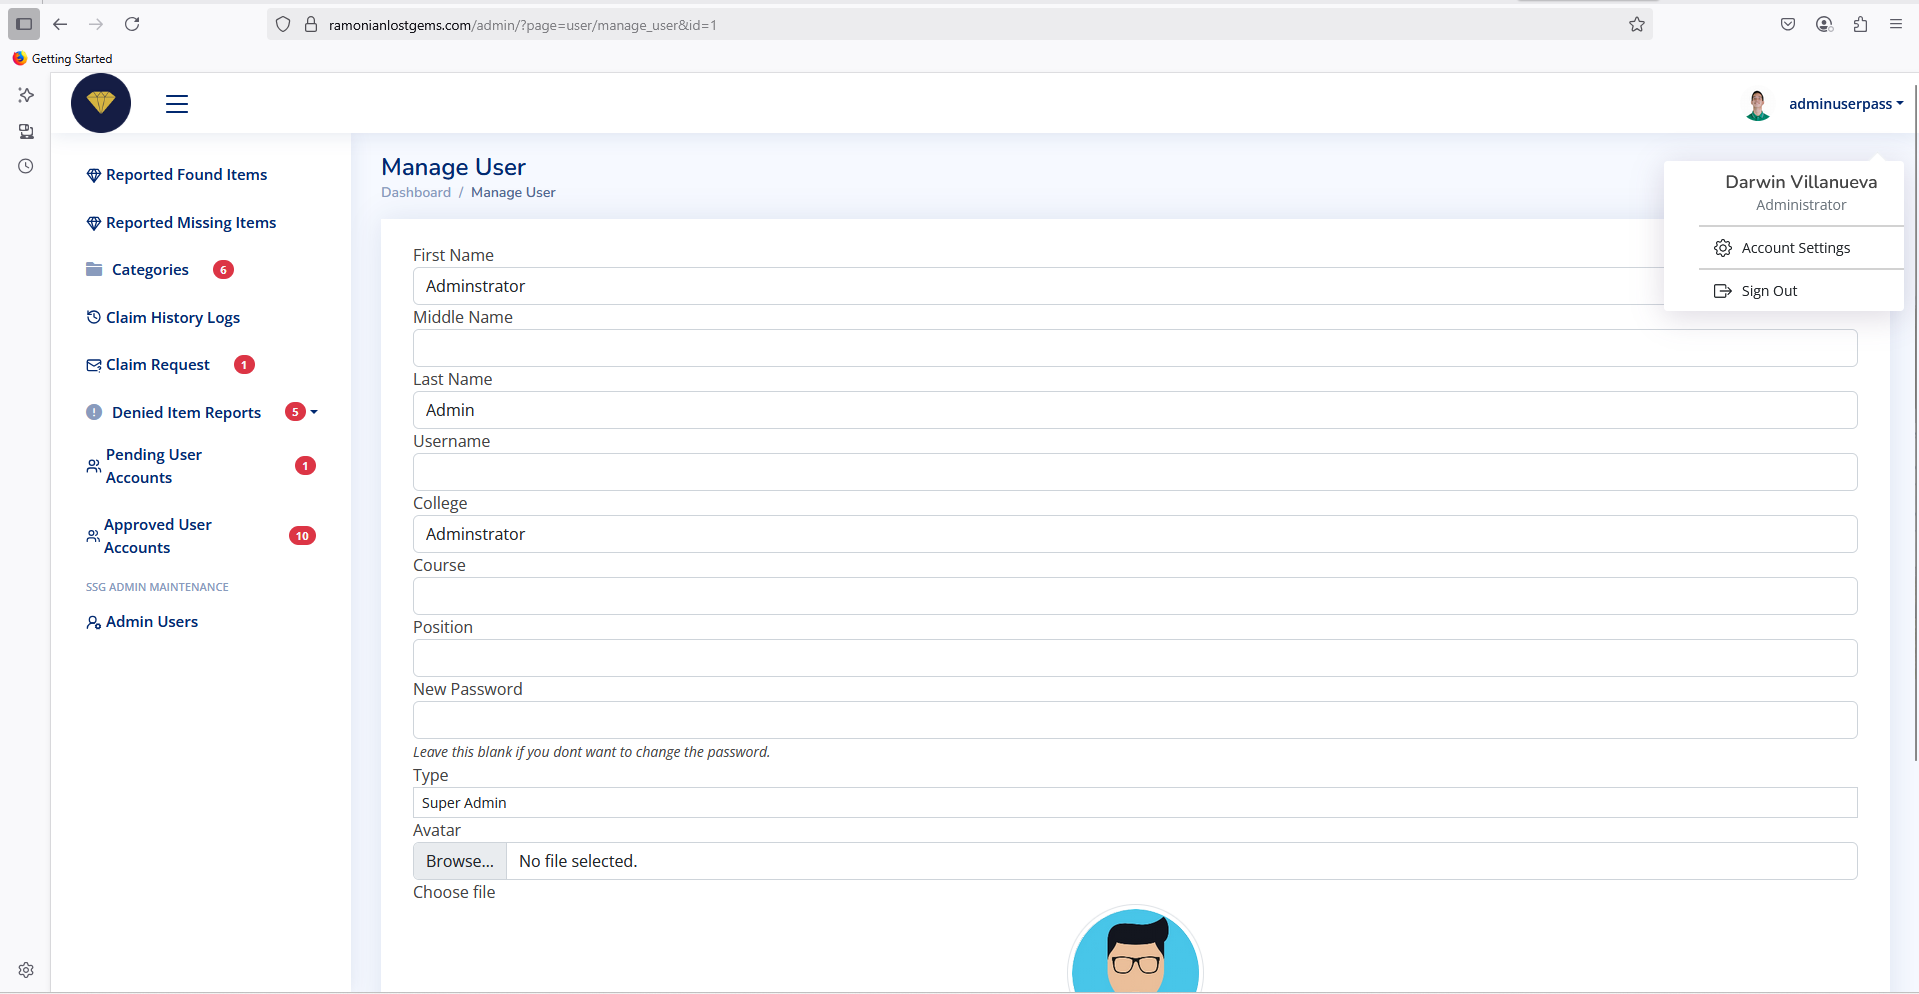Select Account Settings from the user menu
Screen dimensions: 1919x994
(x=1795, y=248)
